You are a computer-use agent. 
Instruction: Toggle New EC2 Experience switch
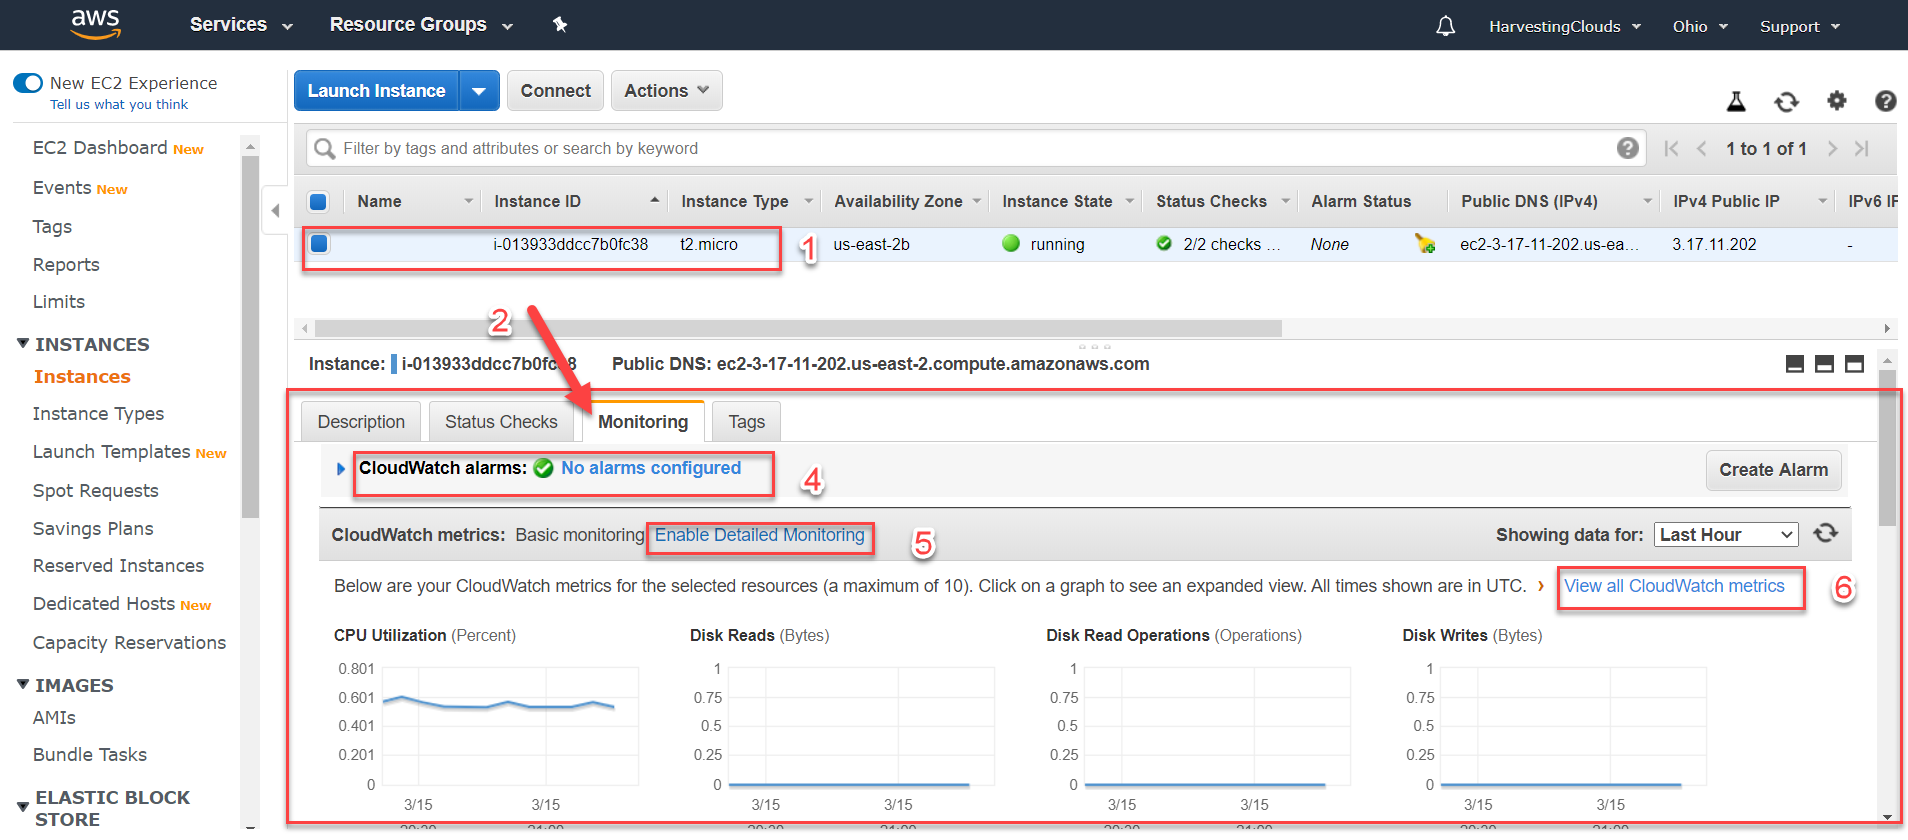[28, 83]
